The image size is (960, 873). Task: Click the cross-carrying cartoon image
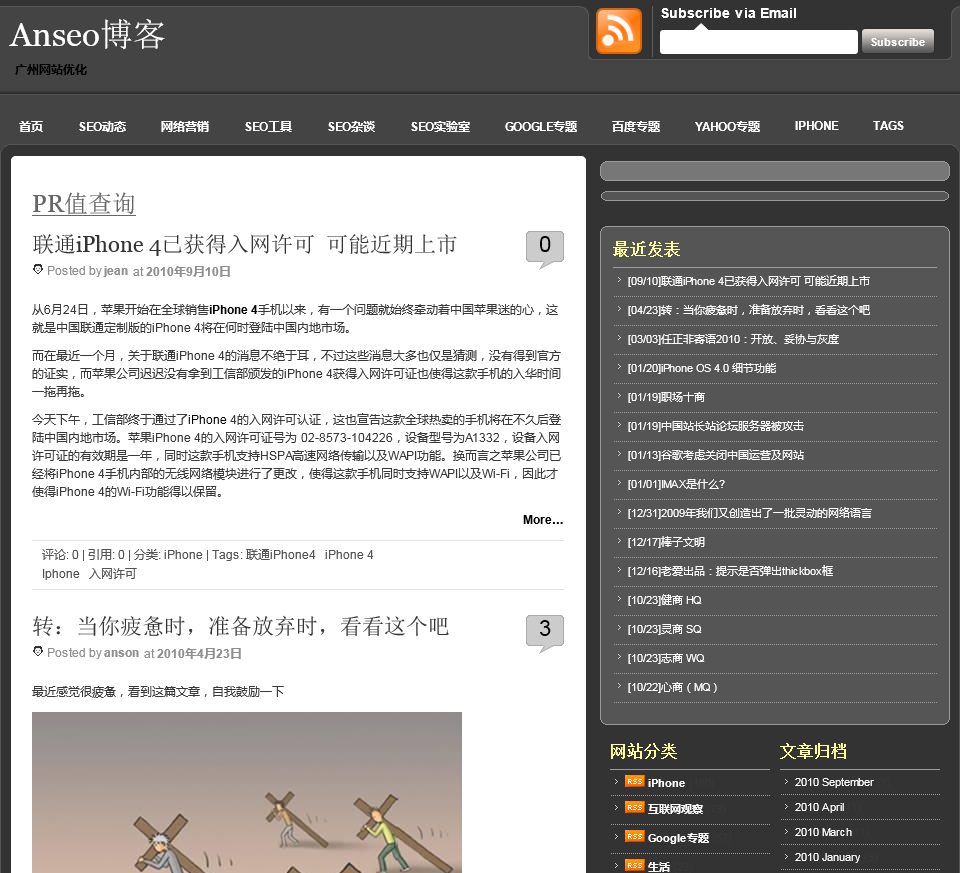pyautogui.click(x=247, y=792)
